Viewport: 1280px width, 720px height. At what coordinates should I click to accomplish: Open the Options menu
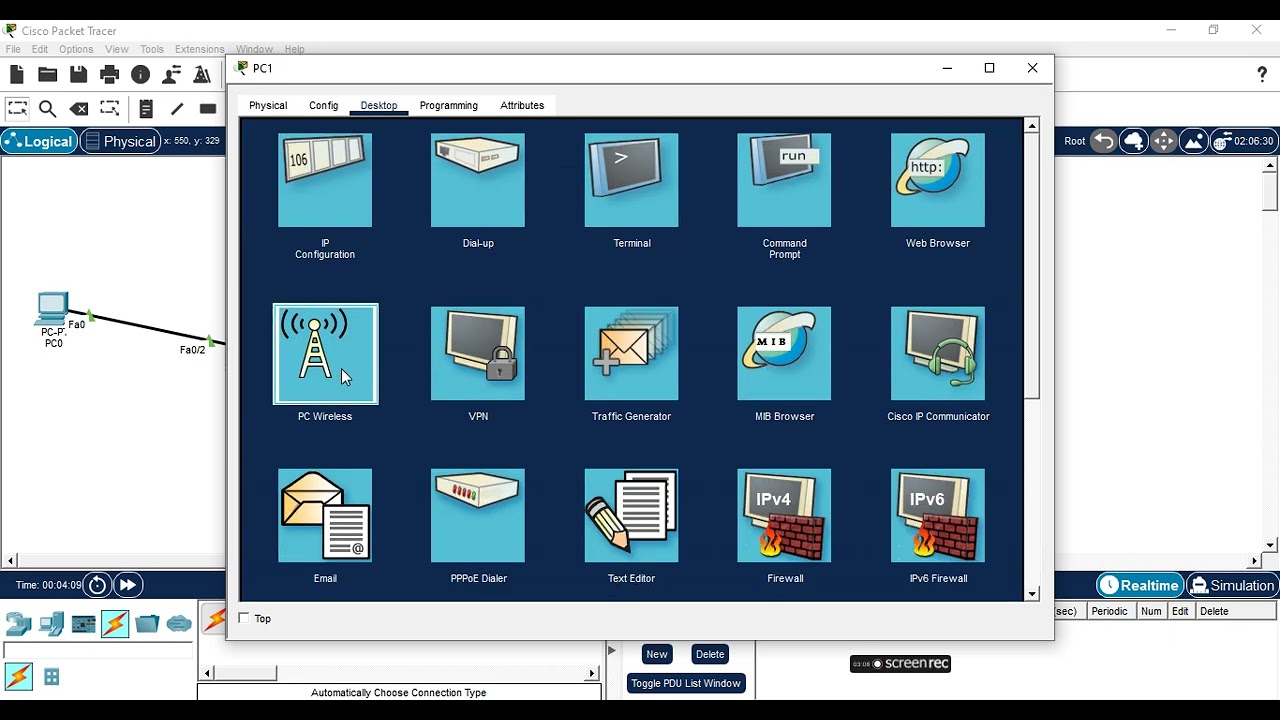[76, 49]
